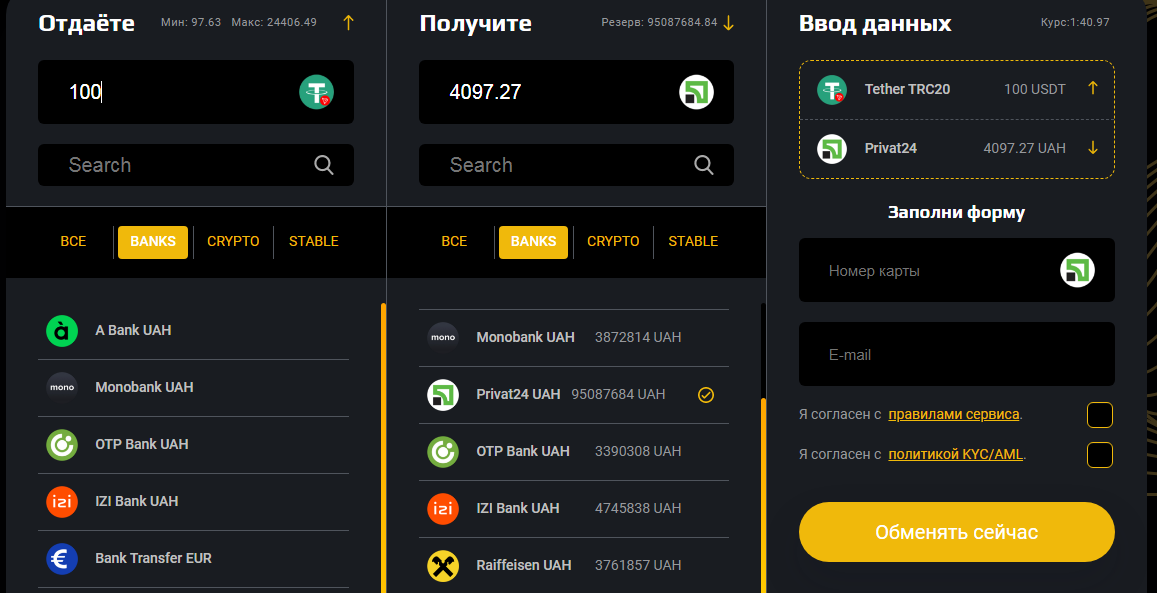Click the Privat24 icon in the card number field
The width and height of the screenshot is (1157, 593).
pos(1077,270)
